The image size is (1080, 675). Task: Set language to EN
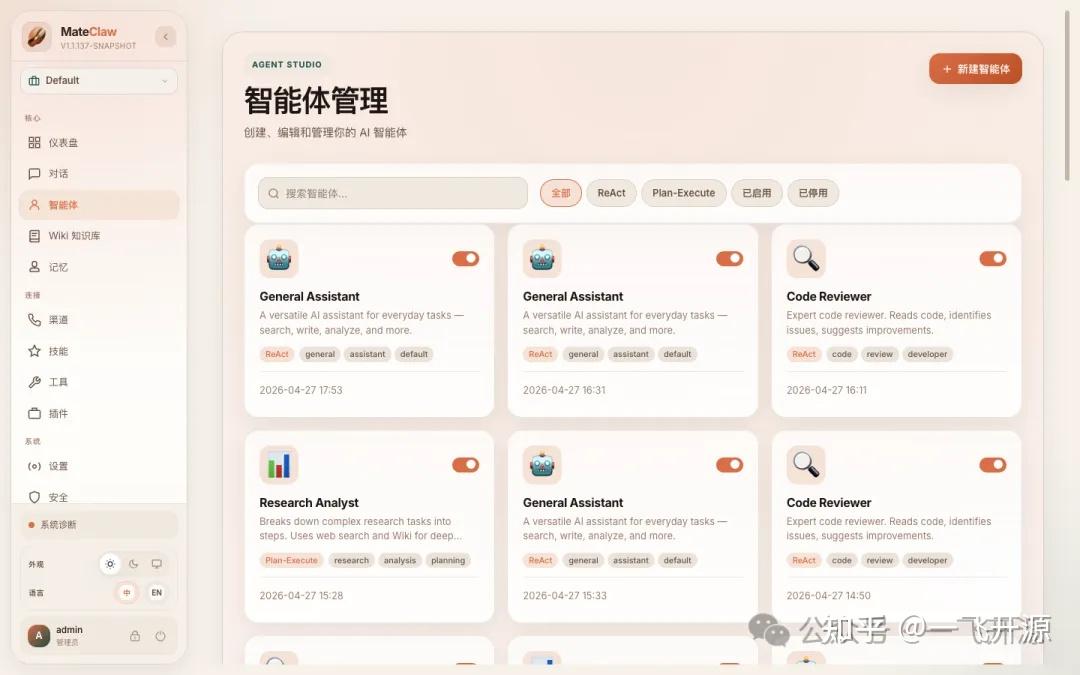click(156, 592)
